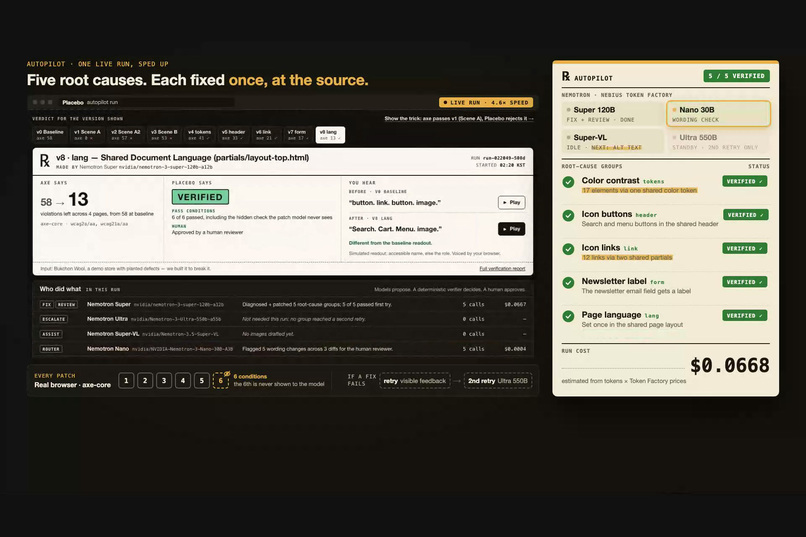Click 'Nemotron Ultra' model name in table
Viewport: 806px width, 537px height.
[x=107, y=319]
